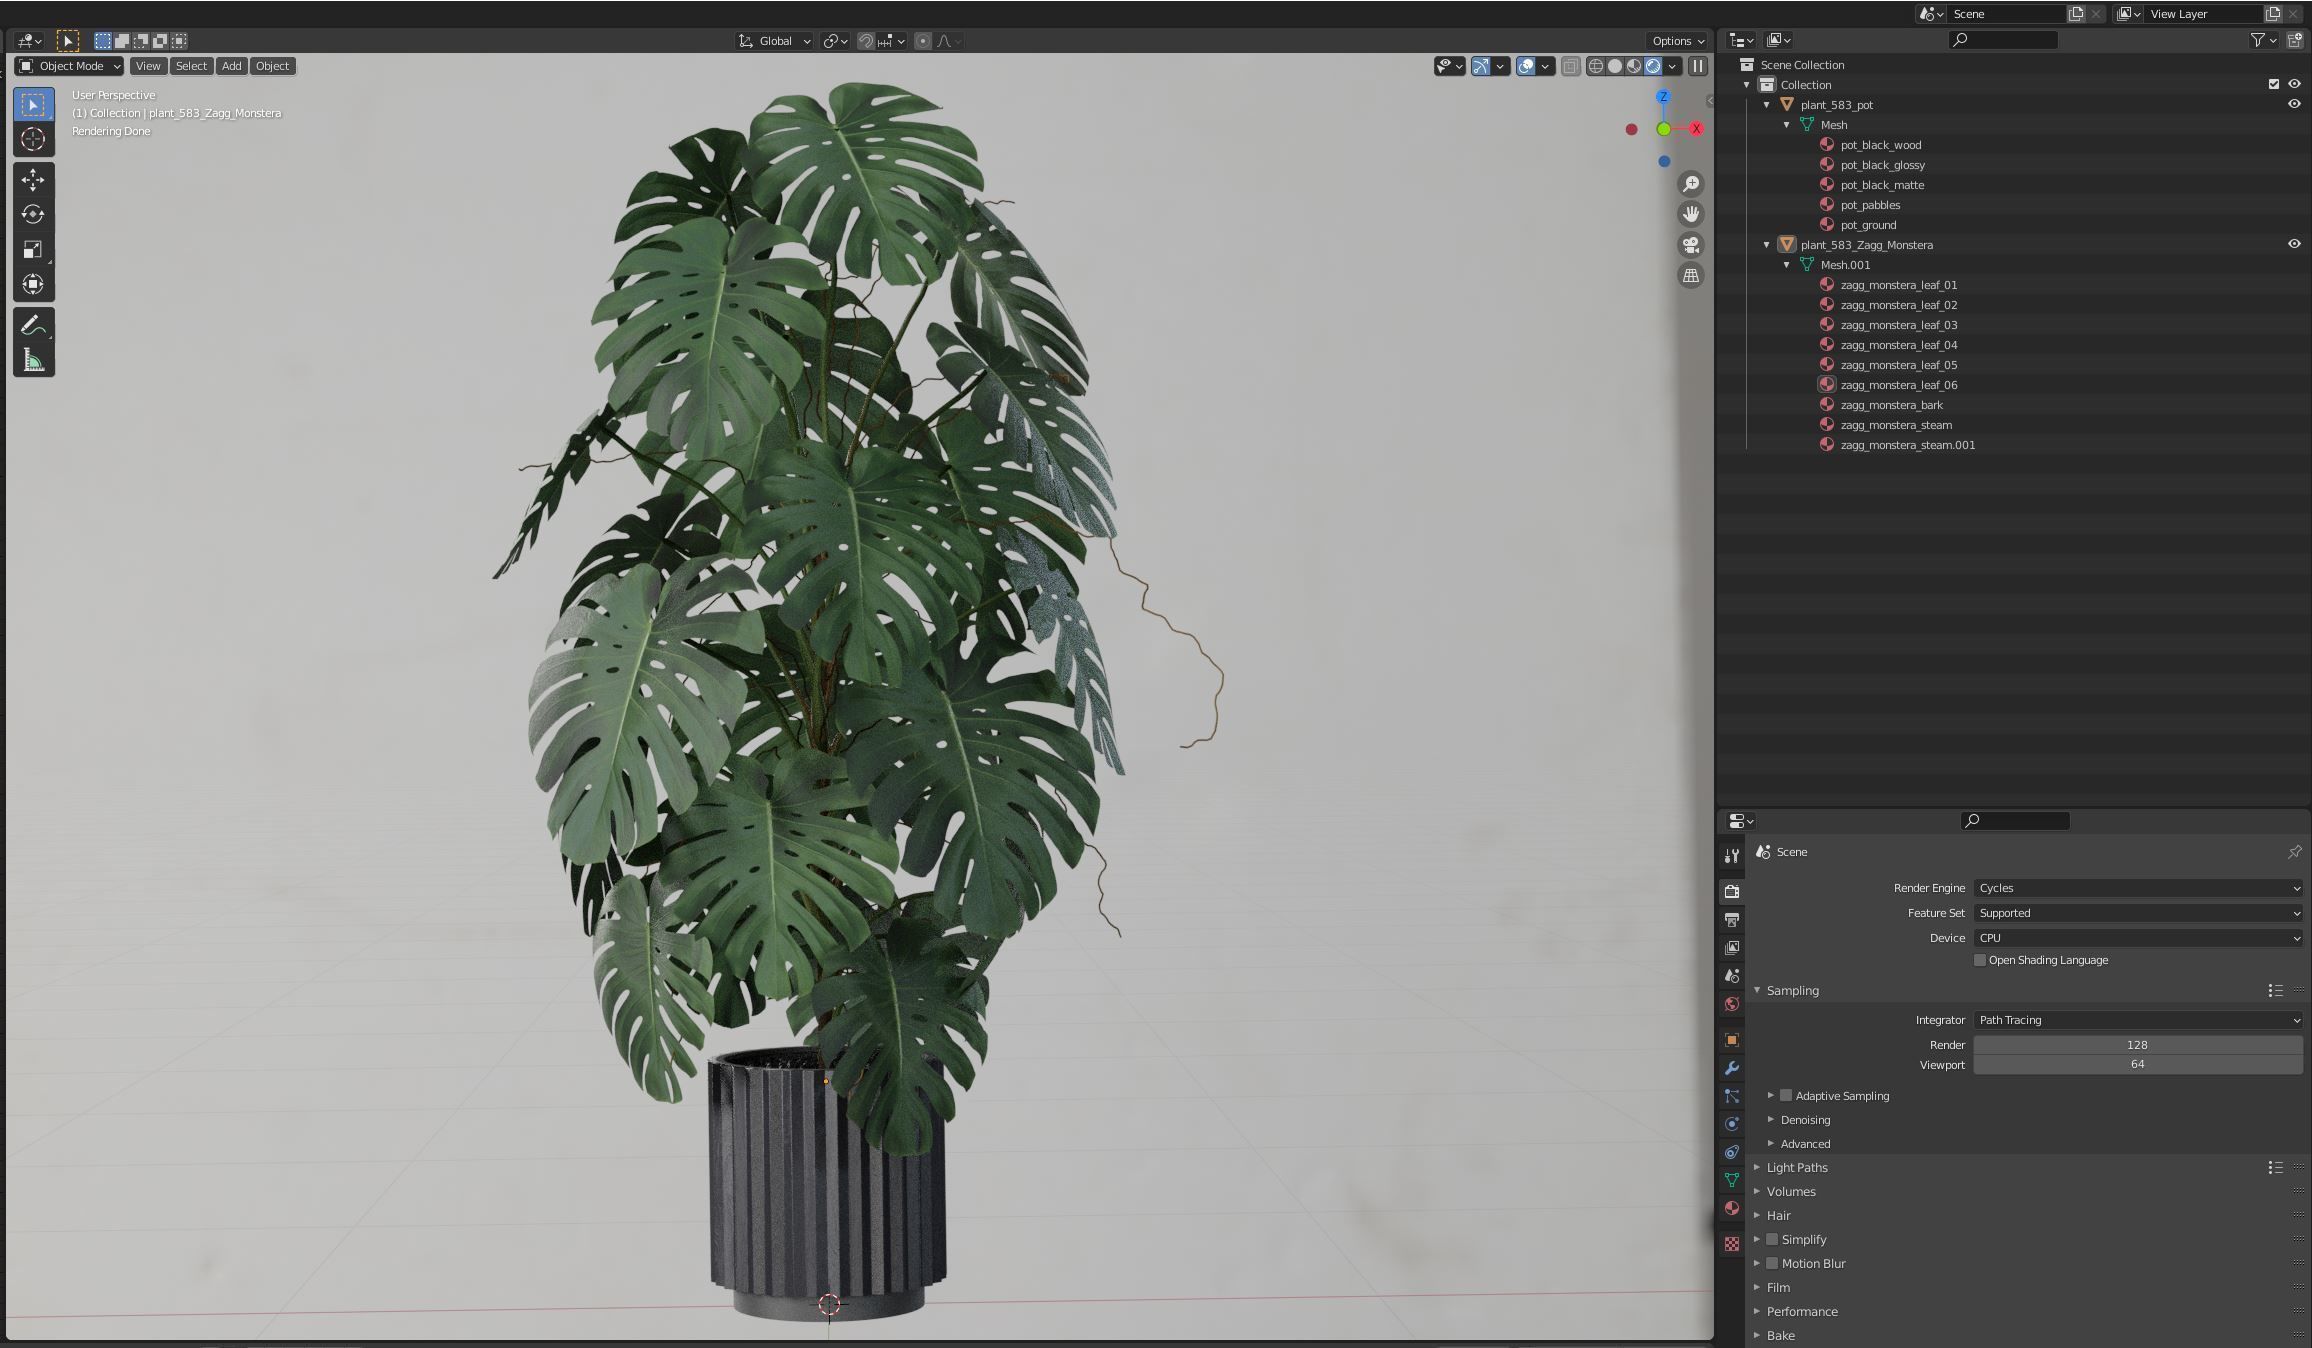Open the Render Engine Cycles dropdown
Image resolution: width=2312 pixels, height=1348 pixels.
[x=2137, y=888]
